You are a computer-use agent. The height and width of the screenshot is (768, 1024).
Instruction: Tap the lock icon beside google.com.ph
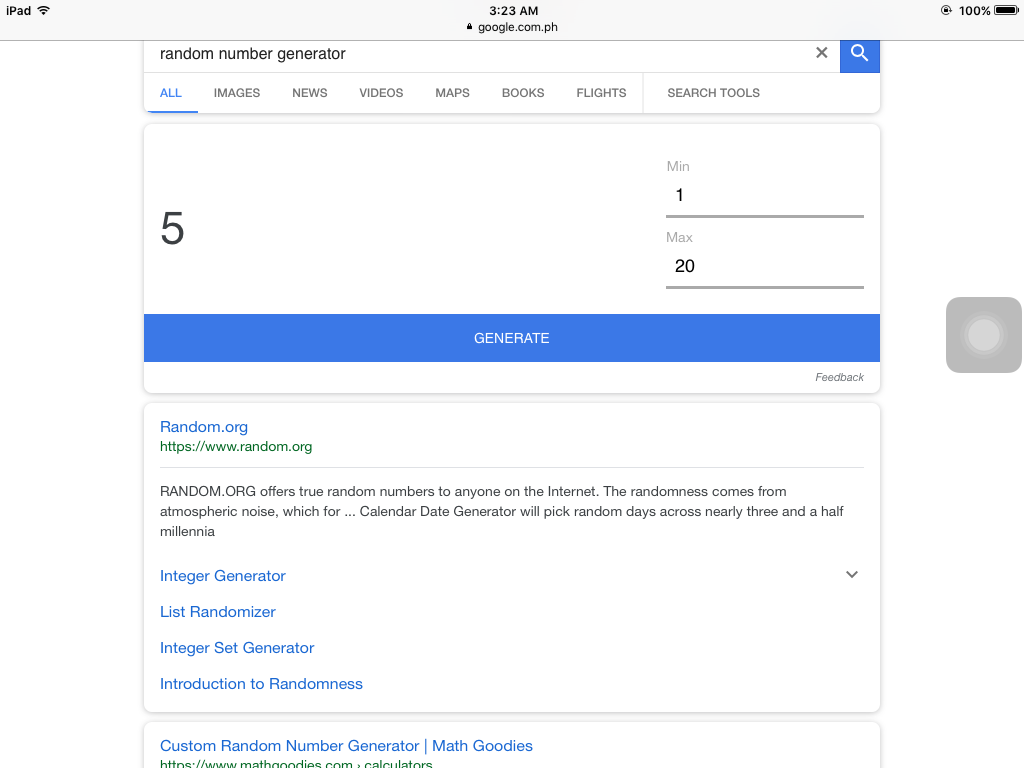(x=469, y=27)
